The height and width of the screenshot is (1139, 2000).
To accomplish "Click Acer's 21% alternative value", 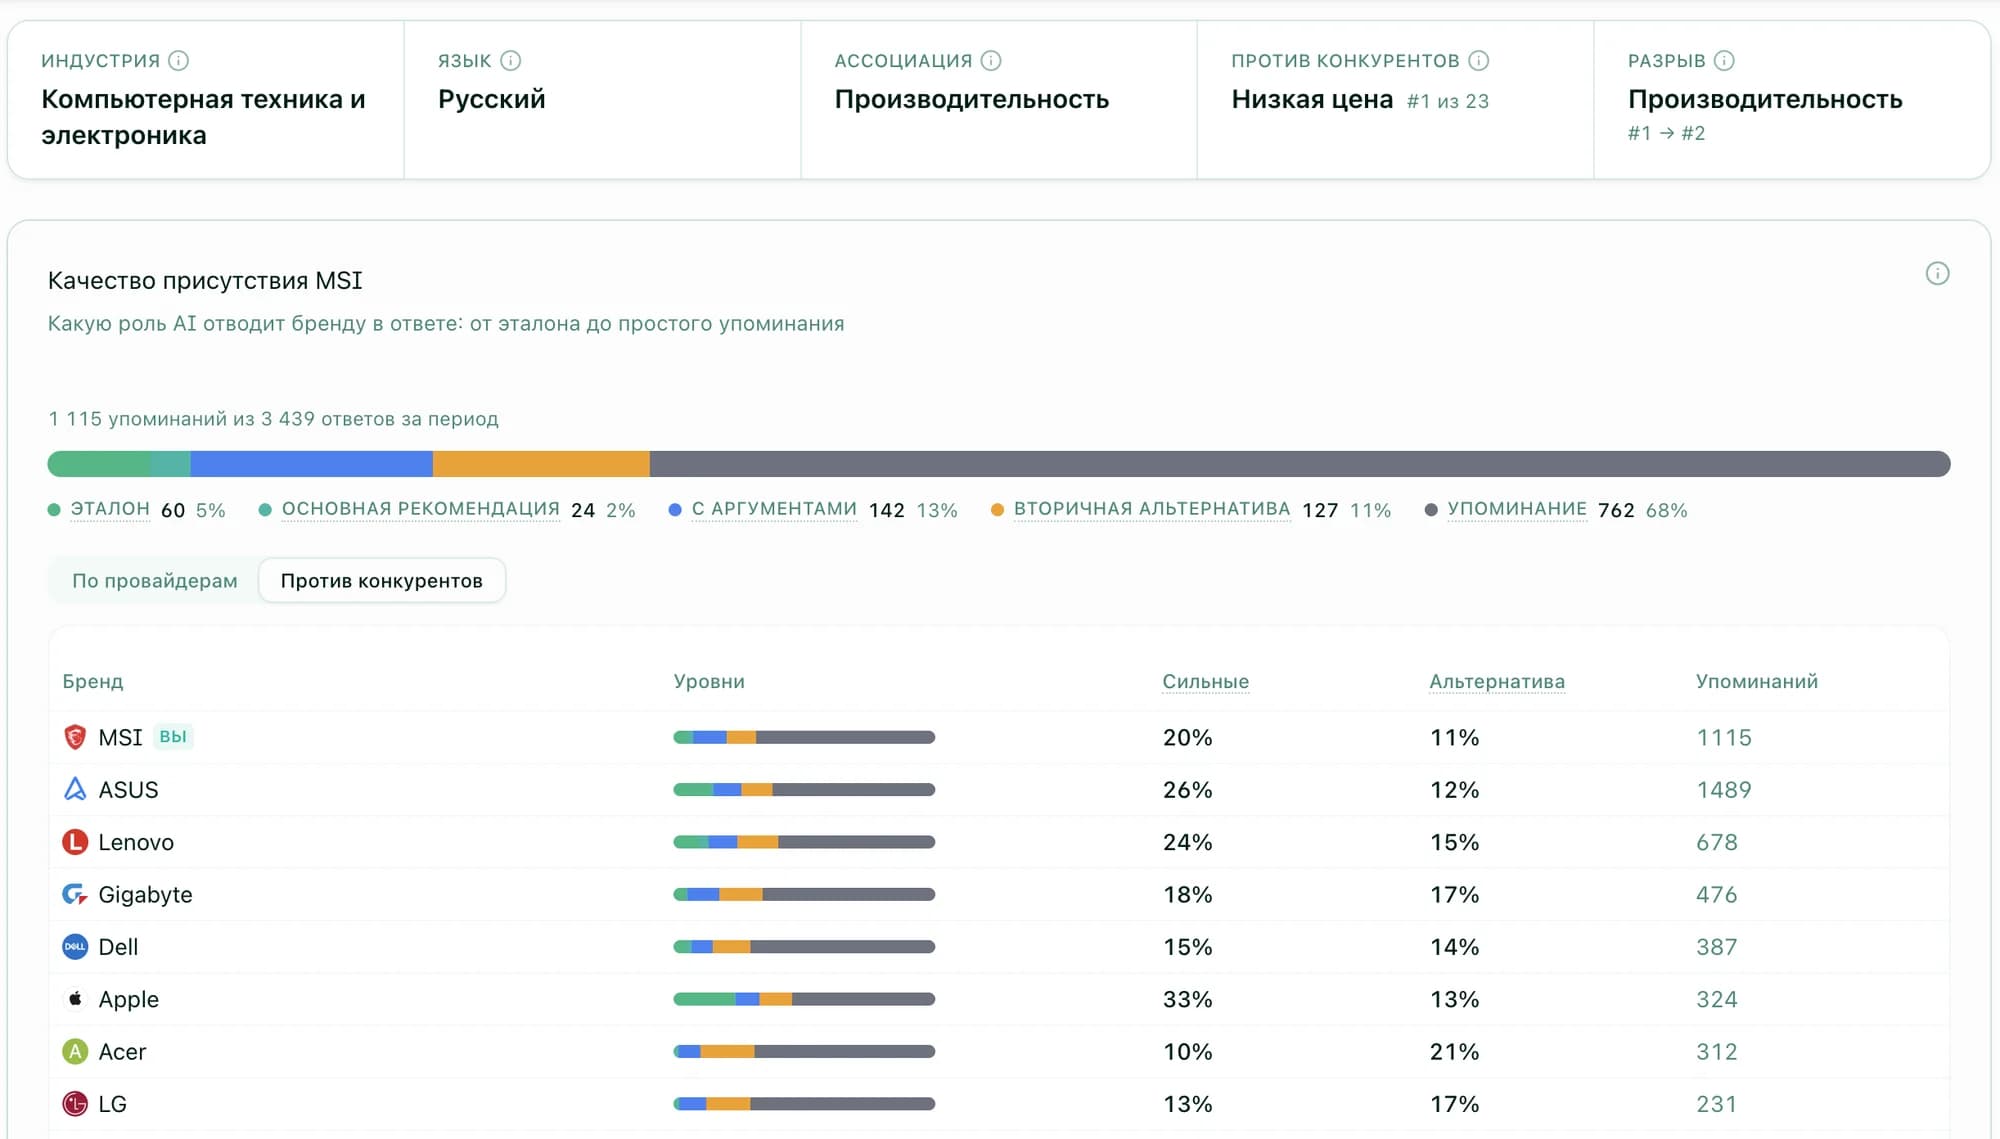I will [x=1455, y=1052].
